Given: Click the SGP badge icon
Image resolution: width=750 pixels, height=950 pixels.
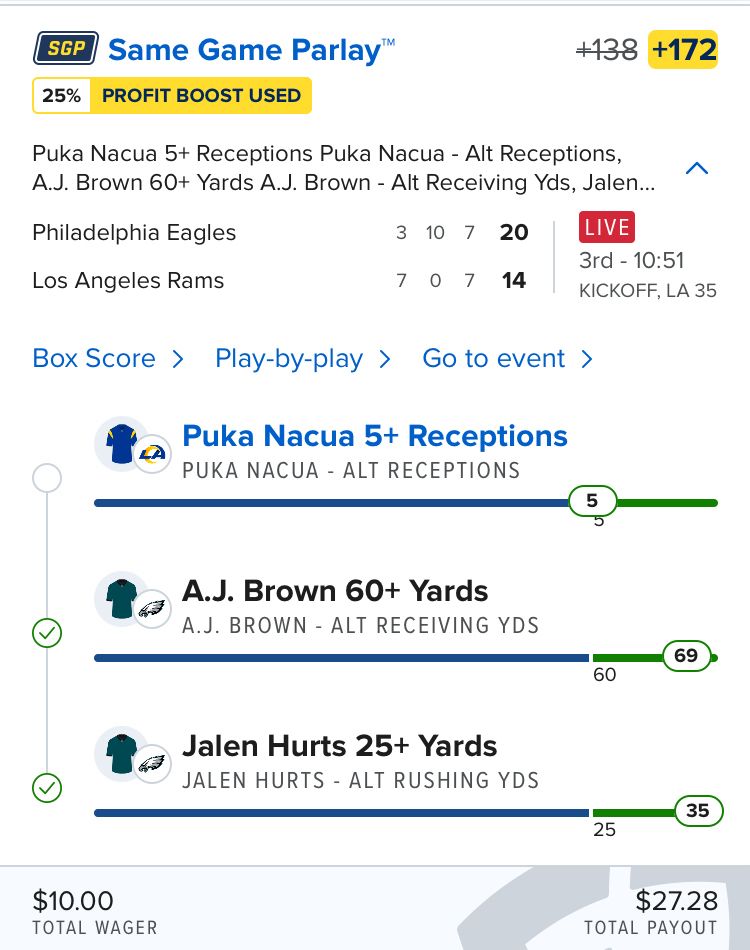Looking at the screenshot, I should coord(65,48).
